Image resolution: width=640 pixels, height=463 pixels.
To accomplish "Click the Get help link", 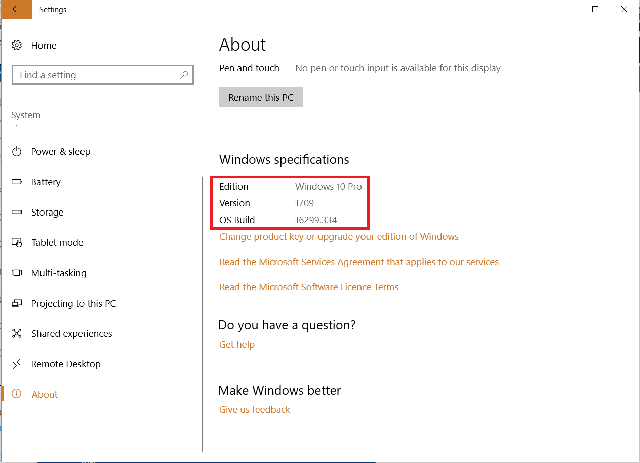I will (237, 345).
